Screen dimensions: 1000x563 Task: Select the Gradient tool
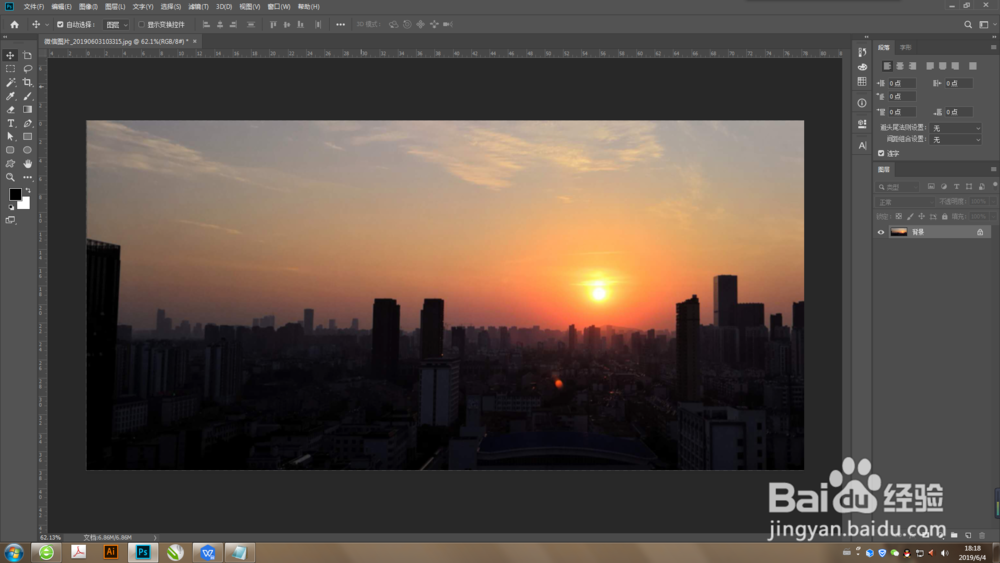27,110
